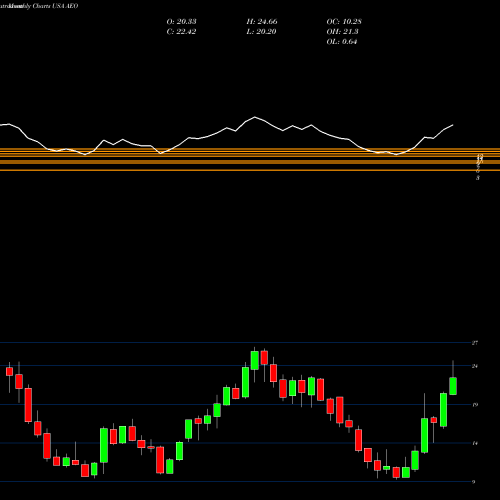The height and width of the screenshot is (500, 500).
Task: Click the close price value C: 22.42
Action: 181,32
